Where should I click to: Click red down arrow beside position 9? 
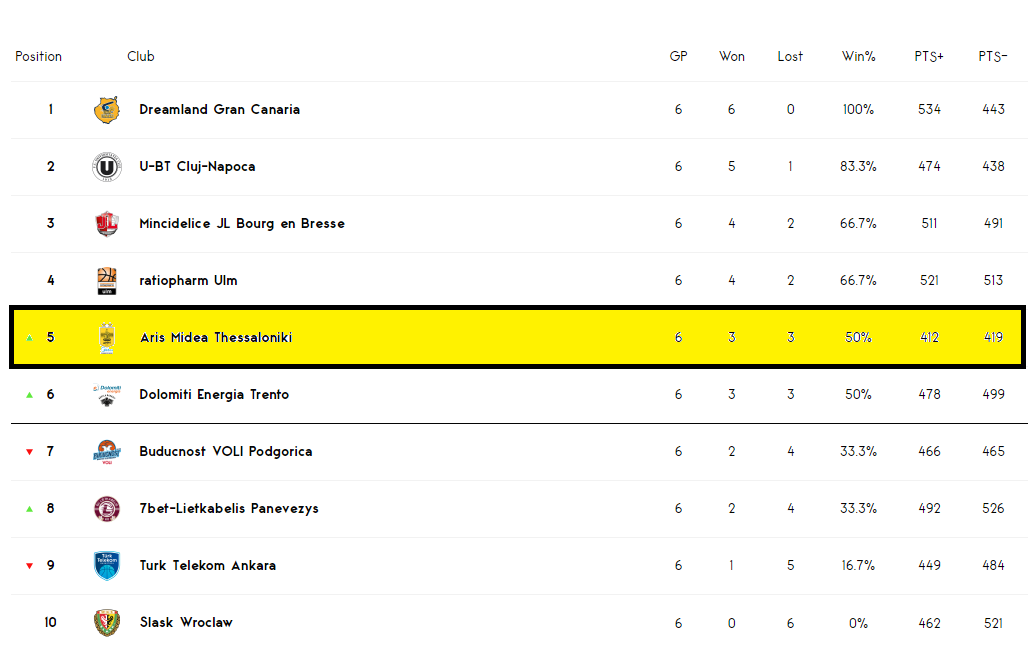29,566
